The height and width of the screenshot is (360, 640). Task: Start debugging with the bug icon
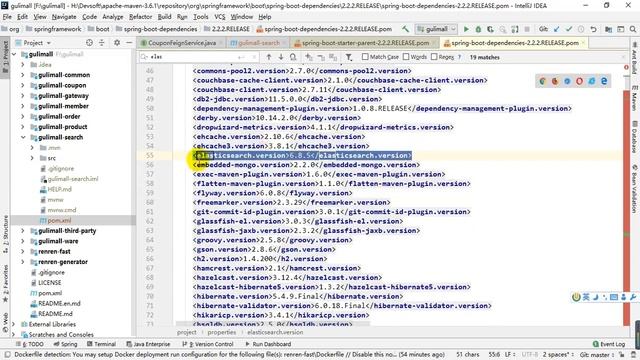tap(478, 29)
